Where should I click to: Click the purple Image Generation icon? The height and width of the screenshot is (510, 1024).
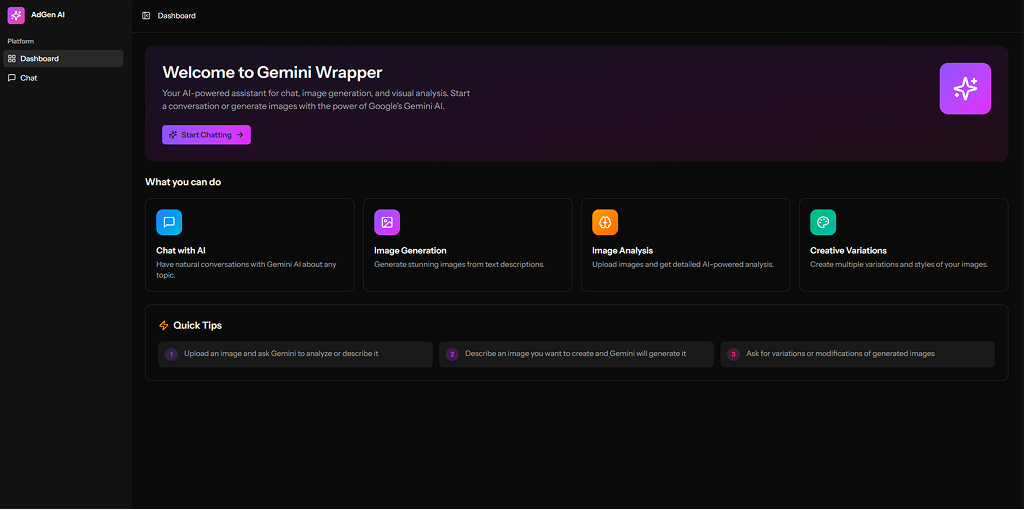[387, 222]
